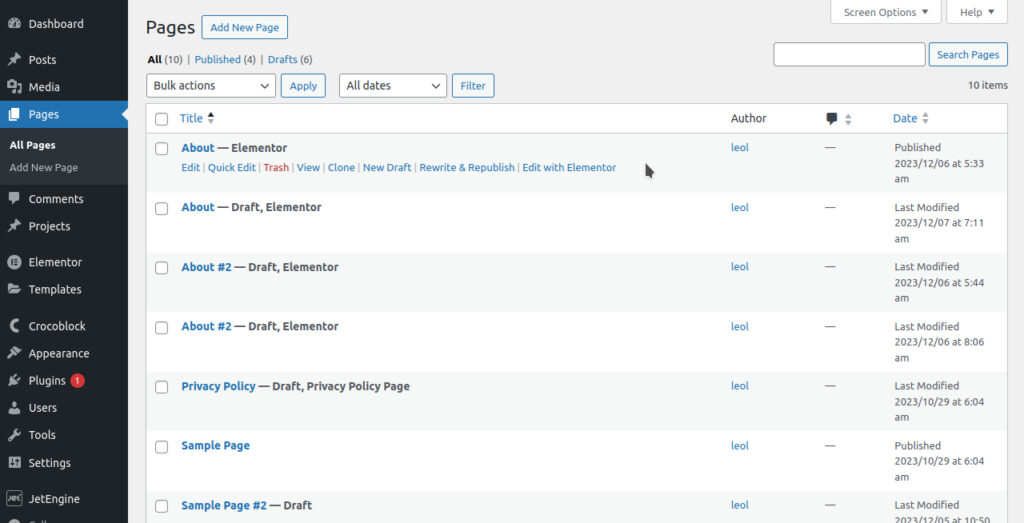Click the Appearance paintbrush icon

point(14,353)
